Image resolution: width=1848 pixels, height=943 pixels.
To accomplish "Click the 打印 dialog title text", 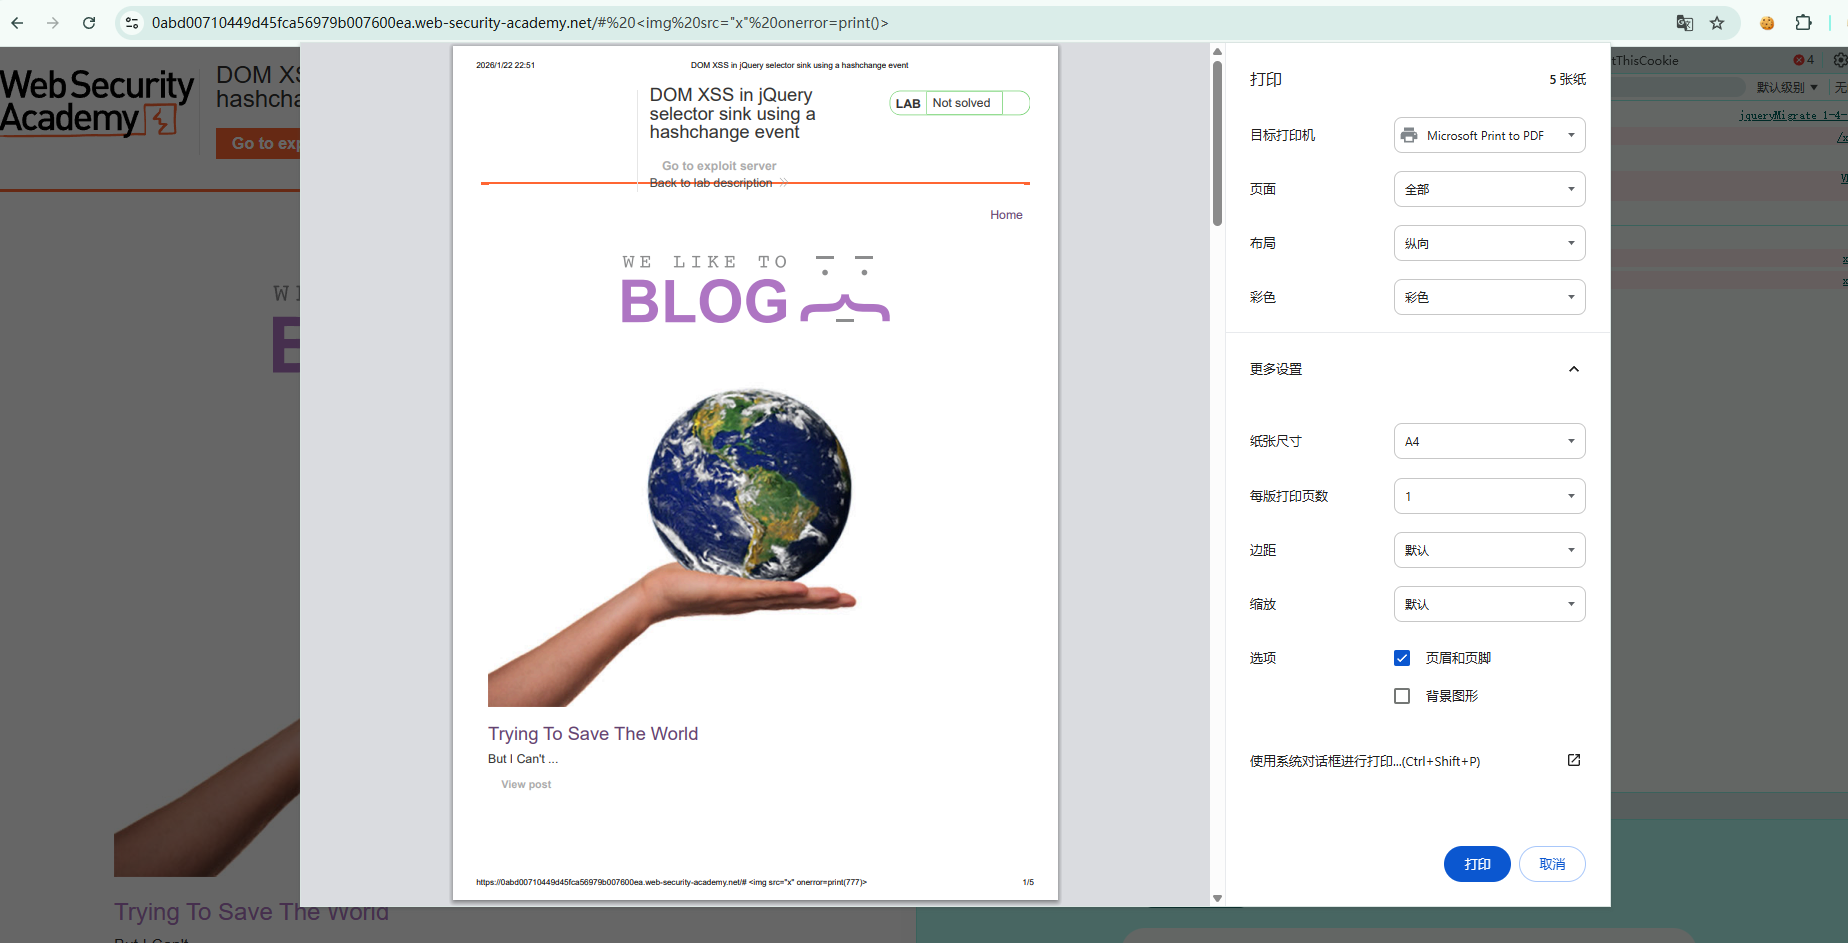I will (x=1266, y=79).
